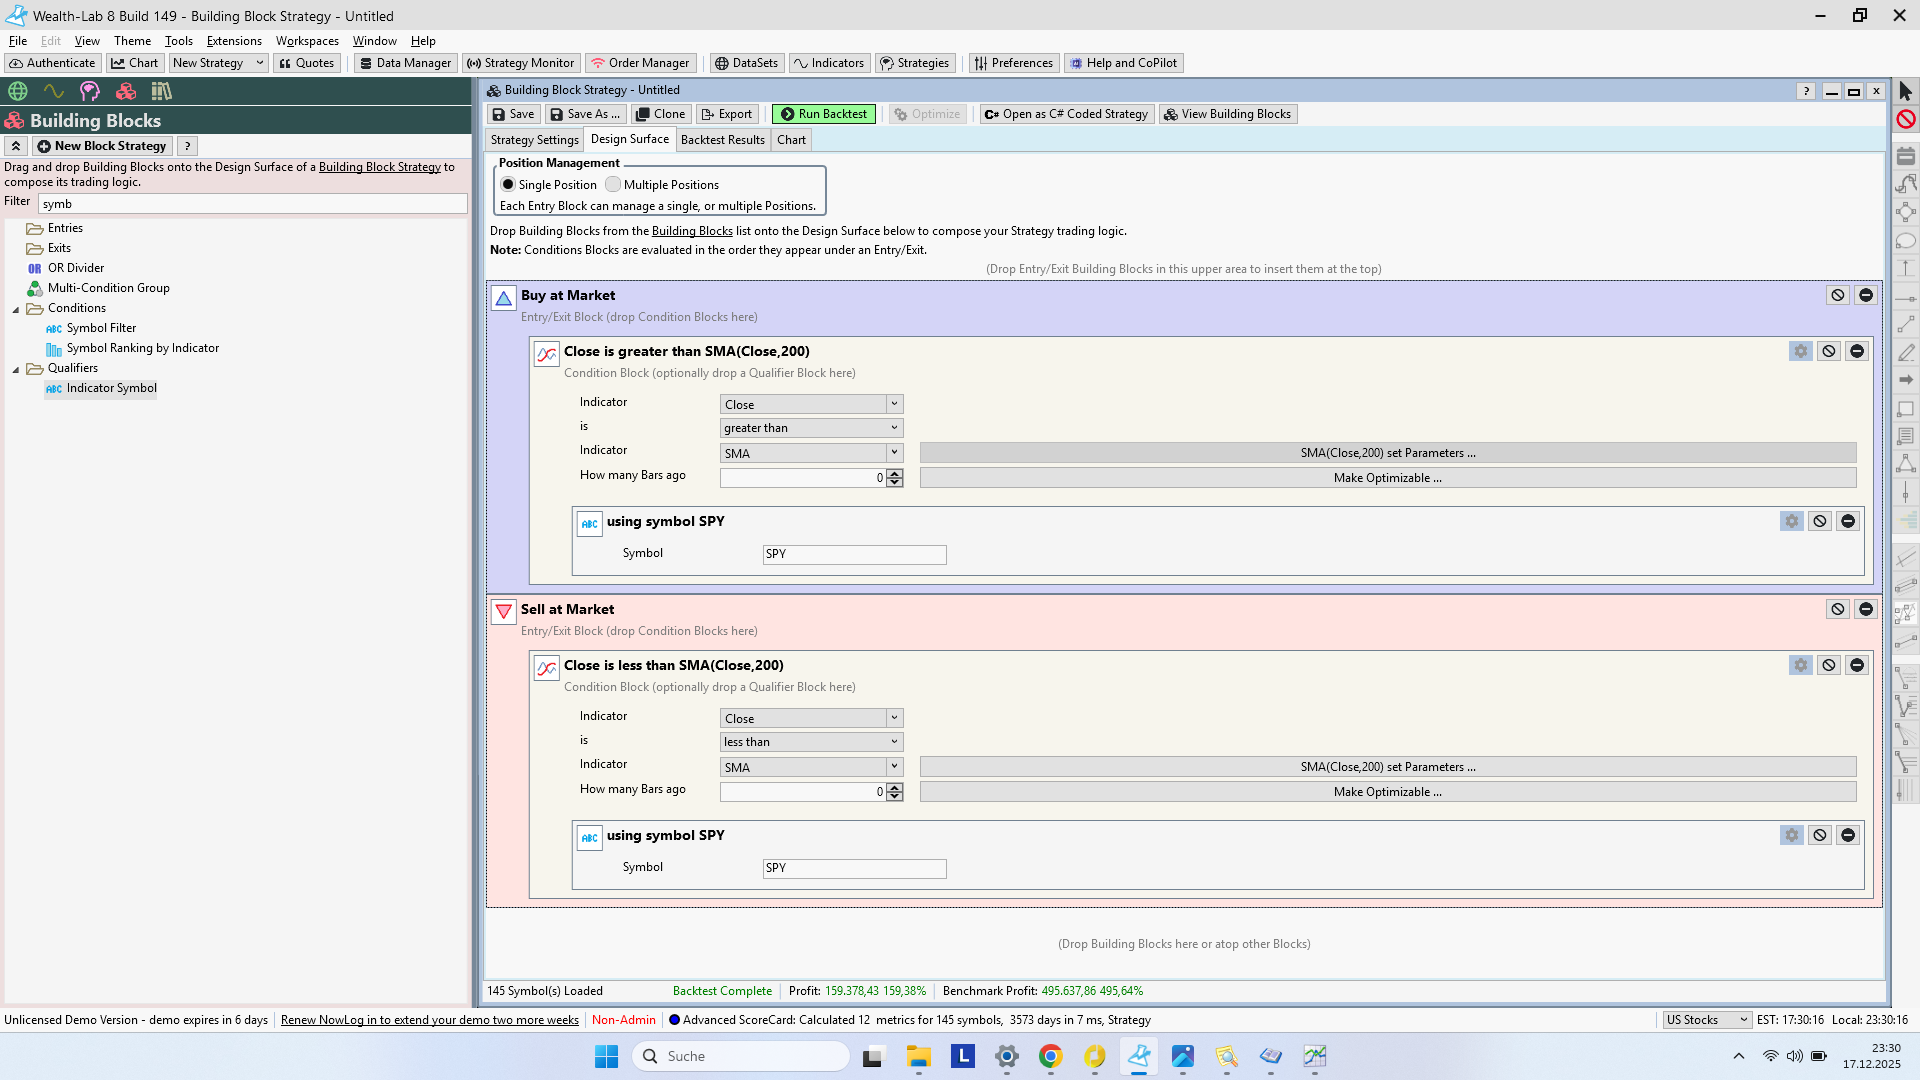The width and height of the screenshot is (1920, 1080).
Task: Click gear icon on Close greater than SMA block
Action: click(1800, 351)
